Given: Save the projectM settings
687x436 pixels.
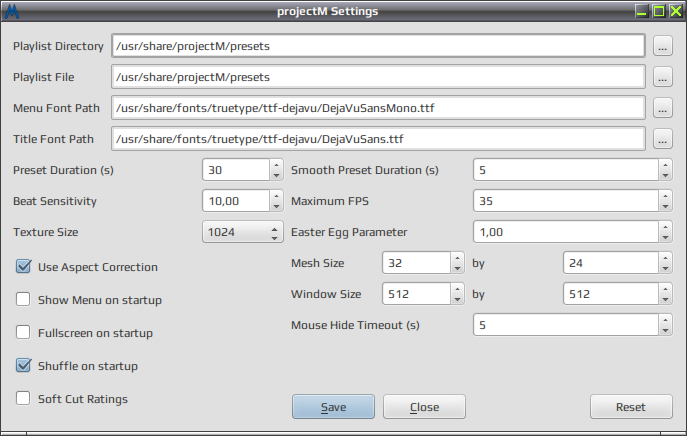Looking at the screenshot, I should 333,407.
